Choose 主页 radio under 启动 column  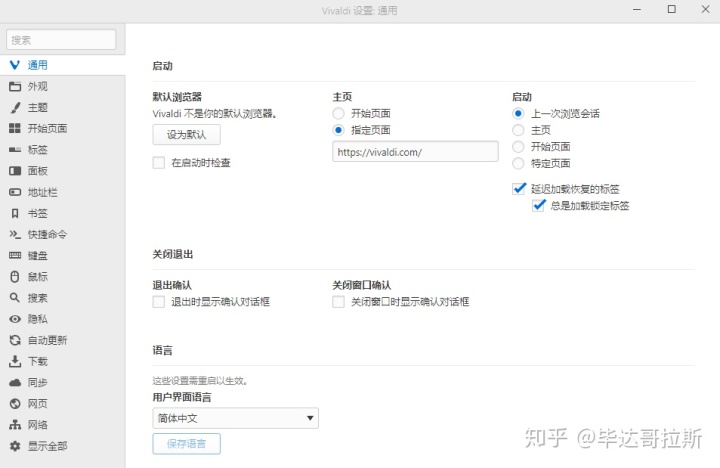pyautogui.click(x=518, y=130)
